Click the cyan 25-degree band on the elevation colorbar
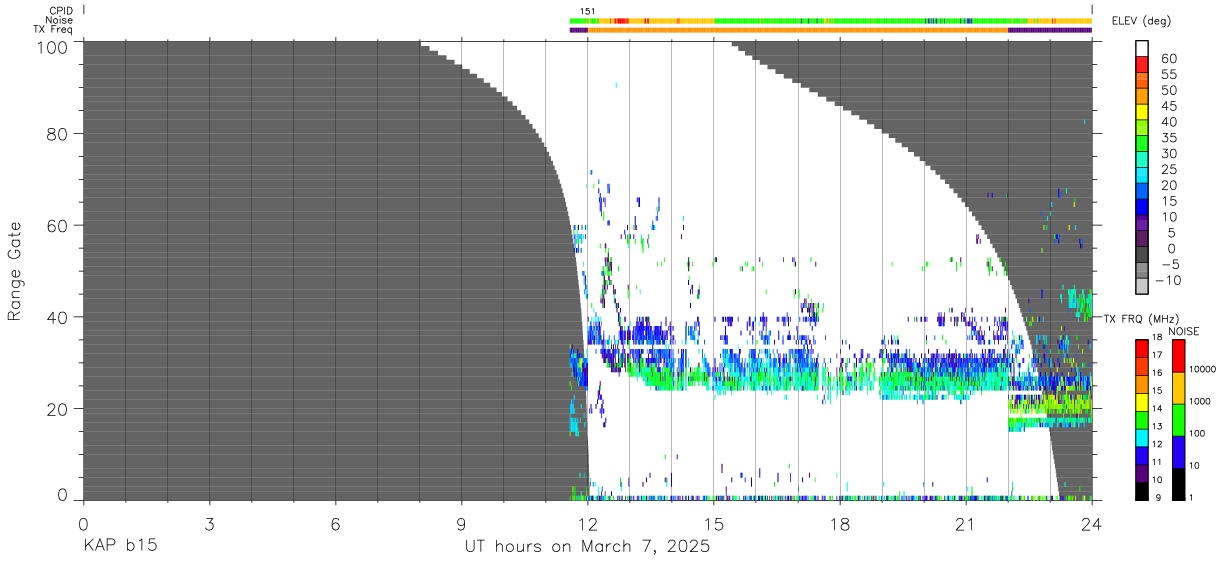The image size is (1228, 567). click(1143, 176)
